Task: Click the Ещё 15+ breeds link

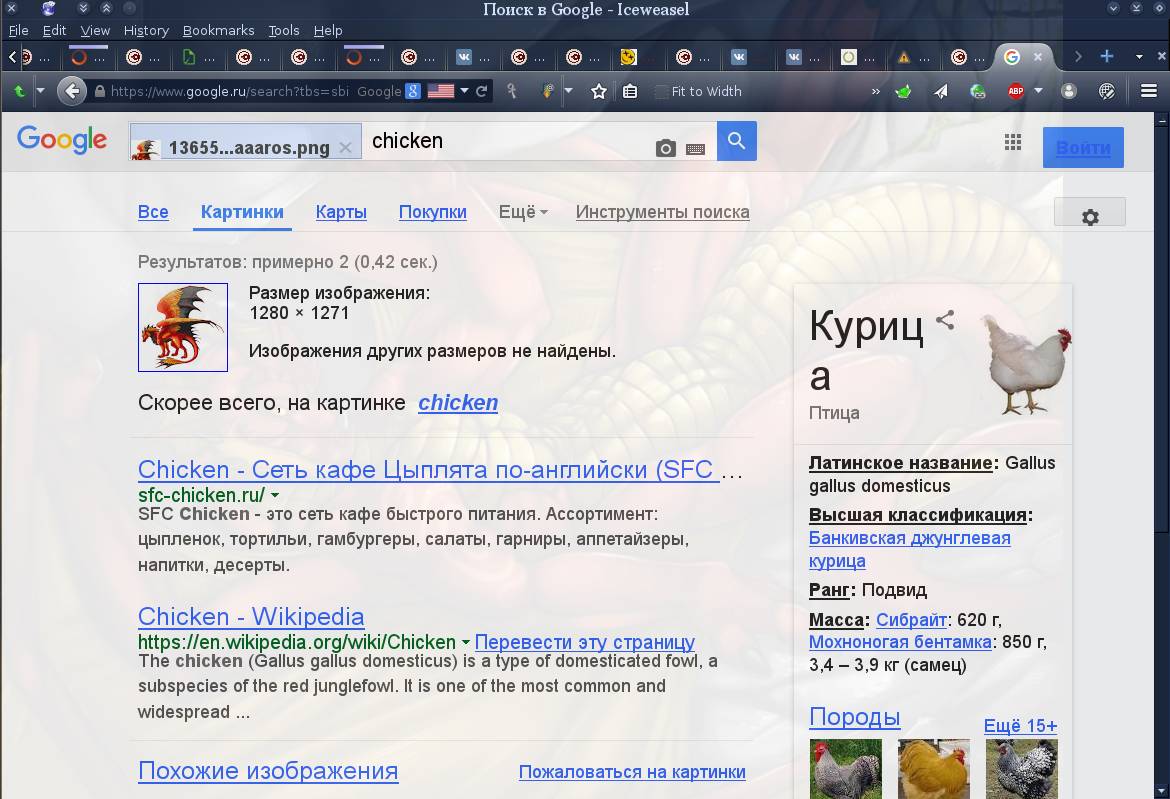Action: (x=1020, y=726)
